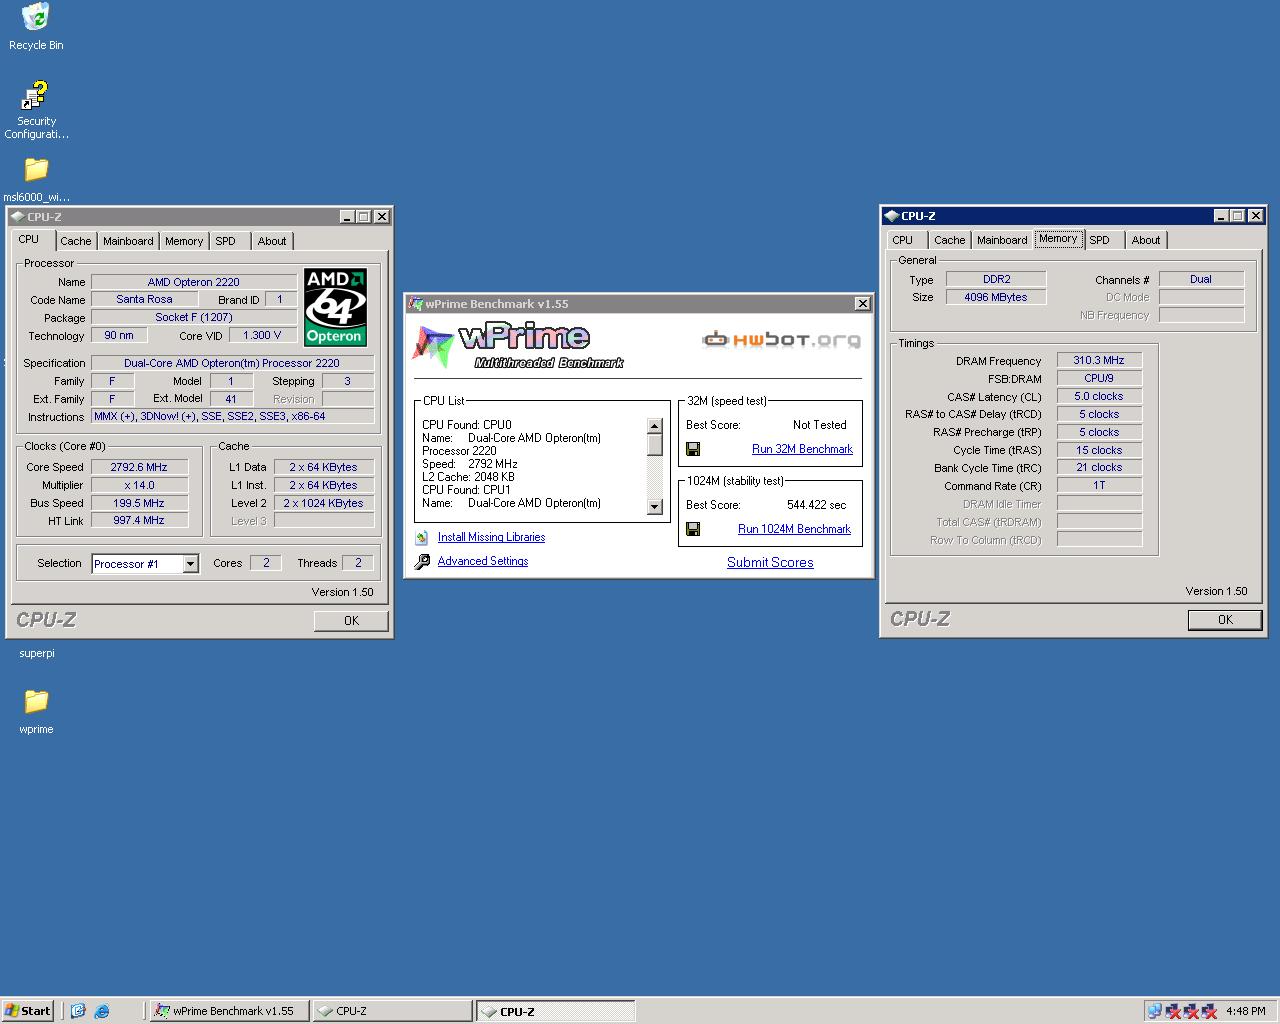The height and width of the screenshot is (1024, 1280).
Task: Close the wPrime Benchmark window
Action: [x=862, y=304]
